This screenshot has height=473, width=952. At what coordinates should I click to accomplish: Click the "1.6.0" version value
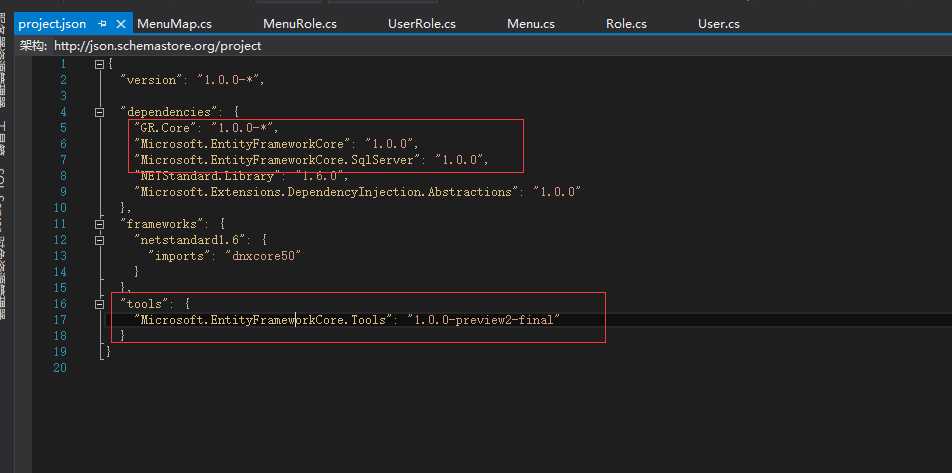pos(321,176)
